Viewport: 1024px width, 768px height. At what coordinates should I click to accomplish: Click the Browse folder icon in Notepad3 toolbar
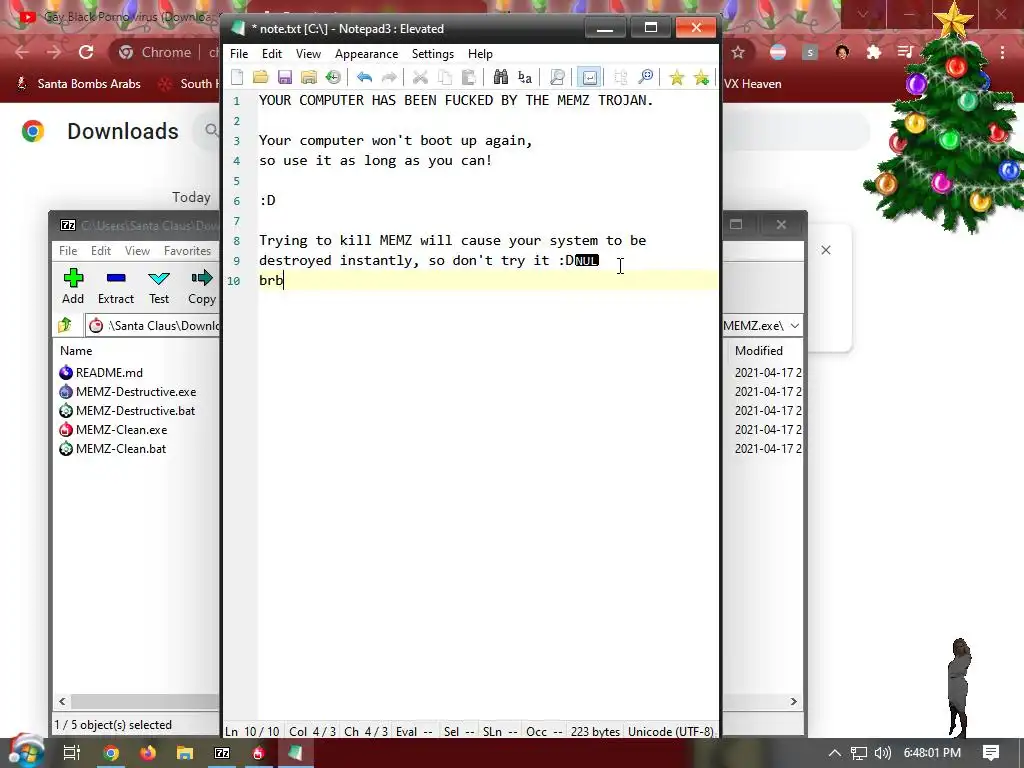click(x=308, y=78)
